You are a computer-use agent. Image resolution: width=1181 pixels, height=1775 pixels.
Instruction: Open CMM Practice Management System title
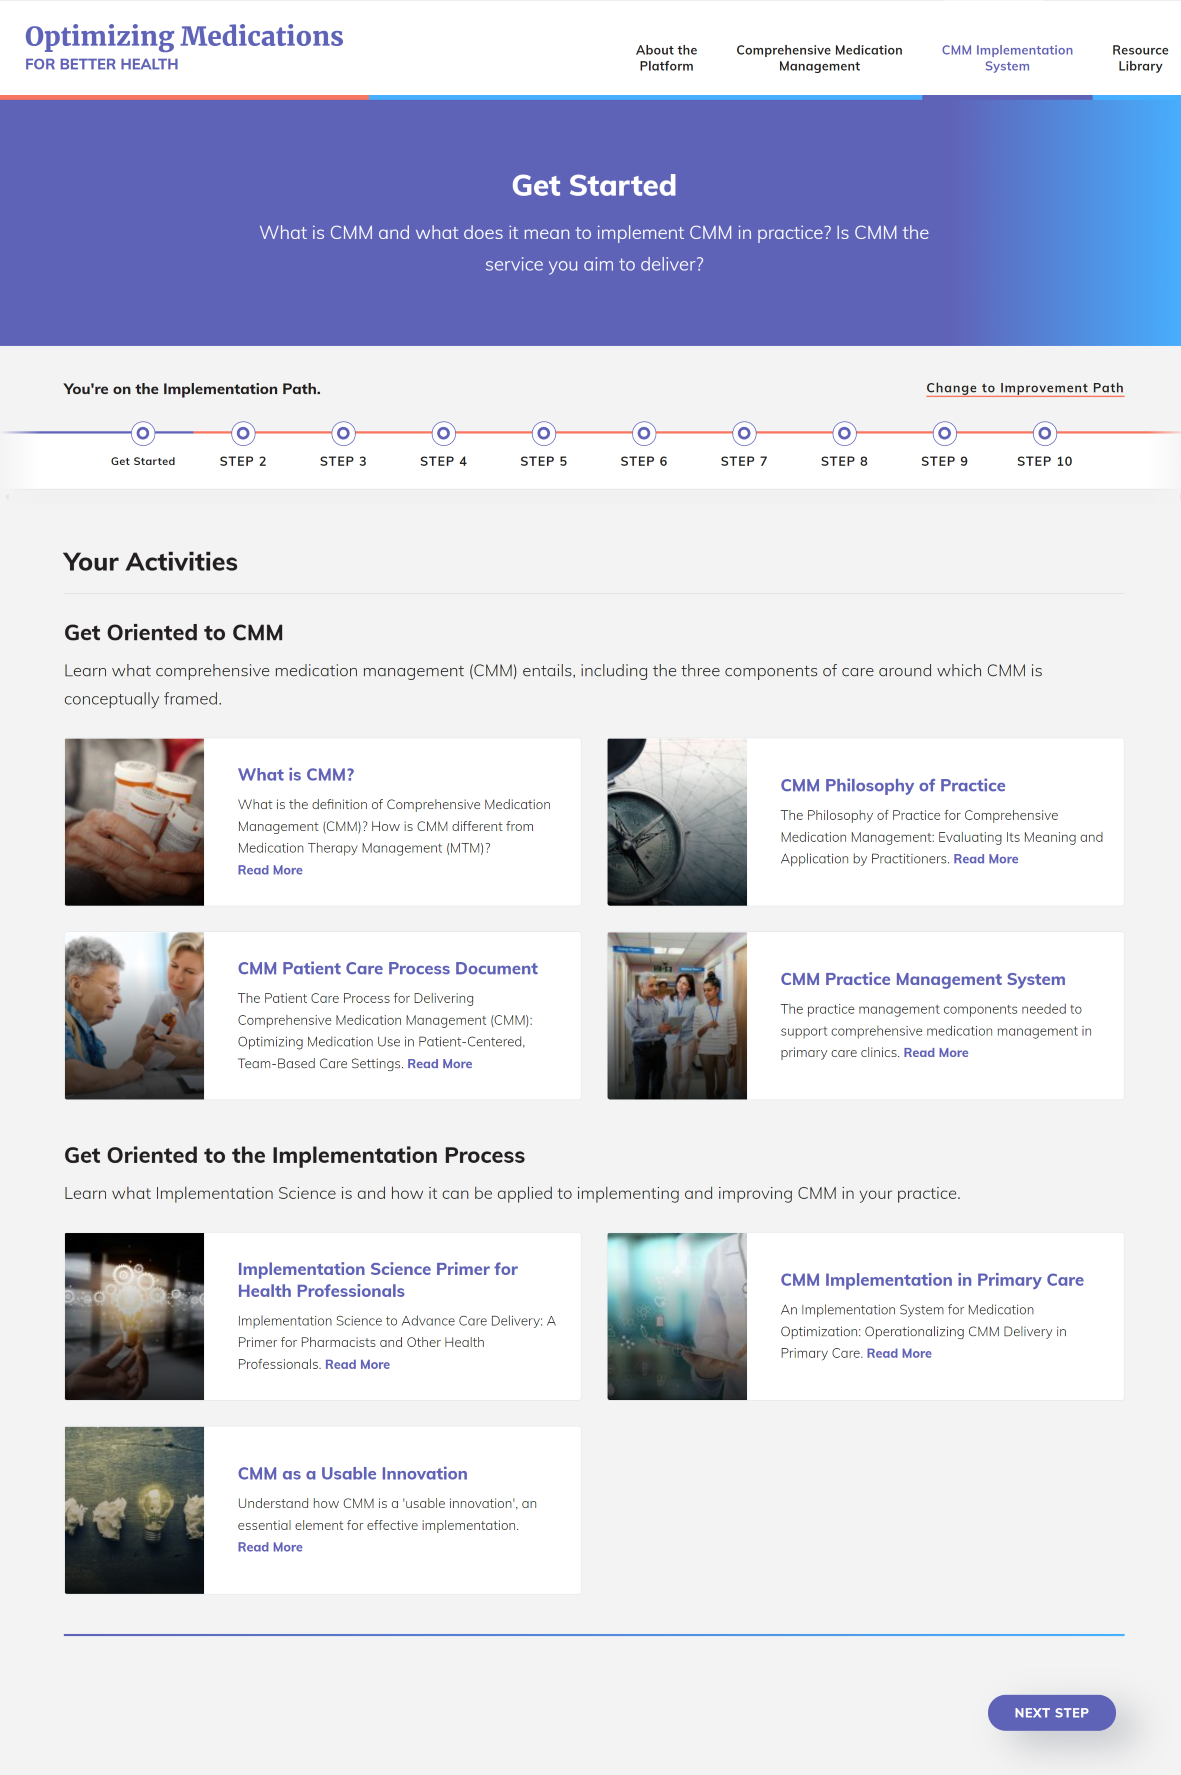click(x=923, y=980)
